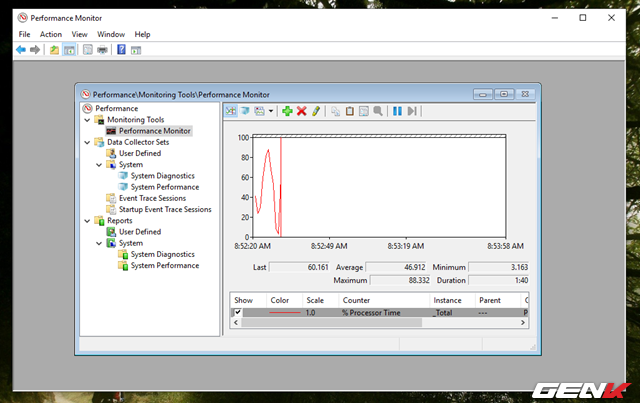
Task: Click Average value field 46.912
Action: pyautogui.click(x=396, y=267)
